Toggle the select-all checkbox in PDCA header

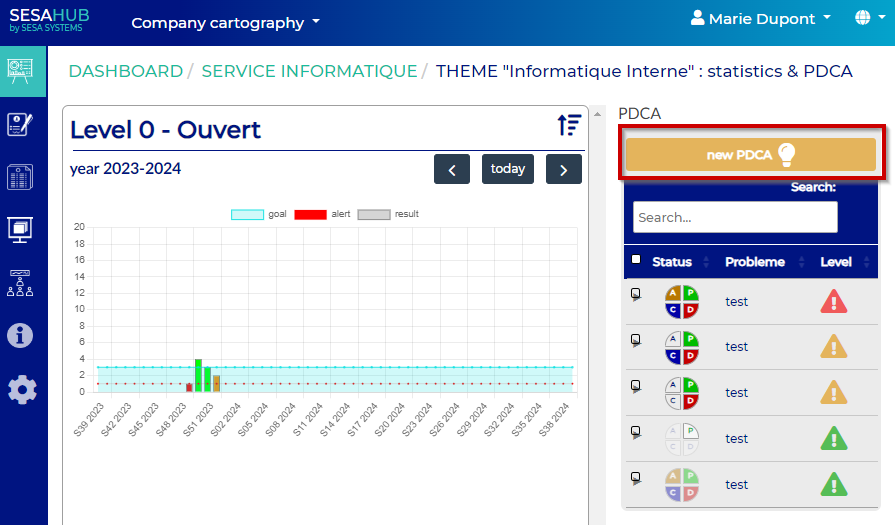636,260
